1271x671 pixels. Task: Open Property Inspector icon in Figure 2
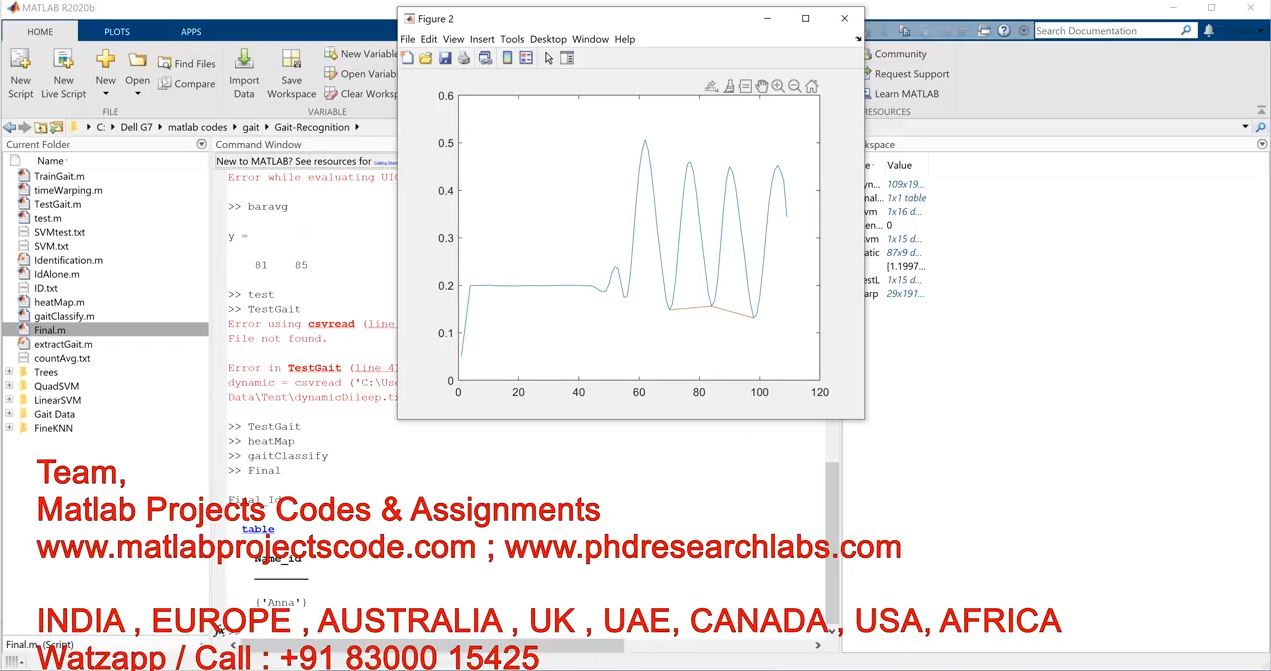click(567, 58)
